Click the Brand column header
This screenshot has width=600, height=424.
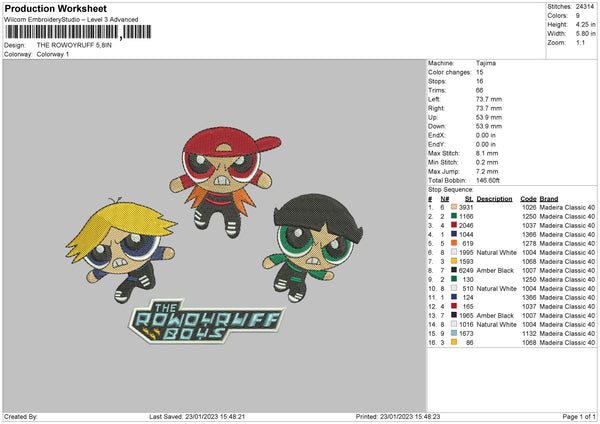(549, 199)
